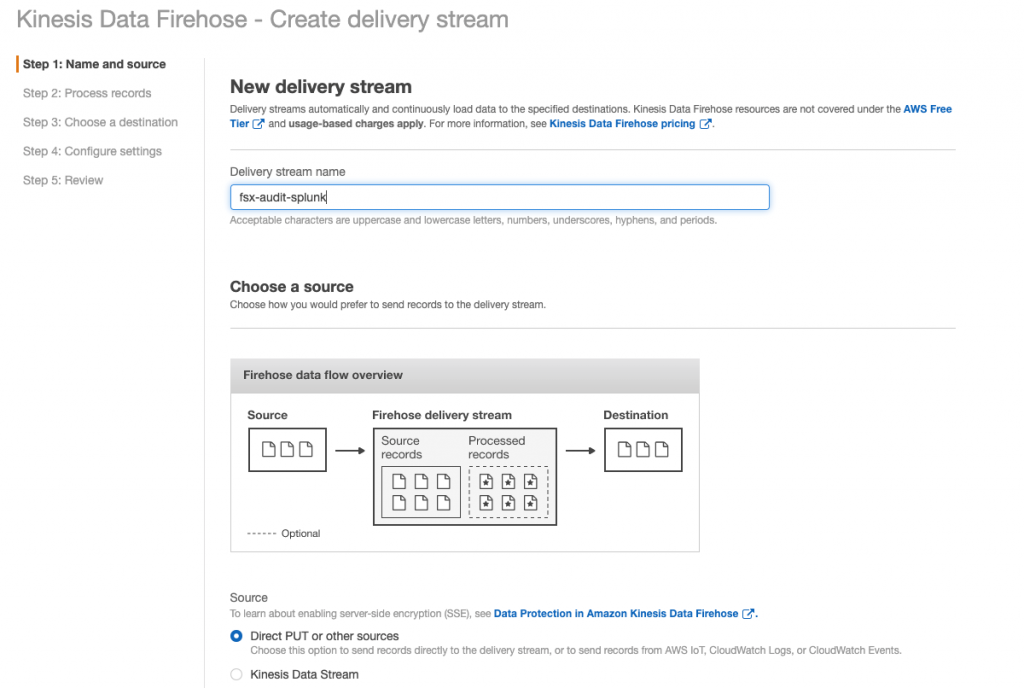Click the external link icon after Kinesis Data Firehose pricing

pos(703,124)
